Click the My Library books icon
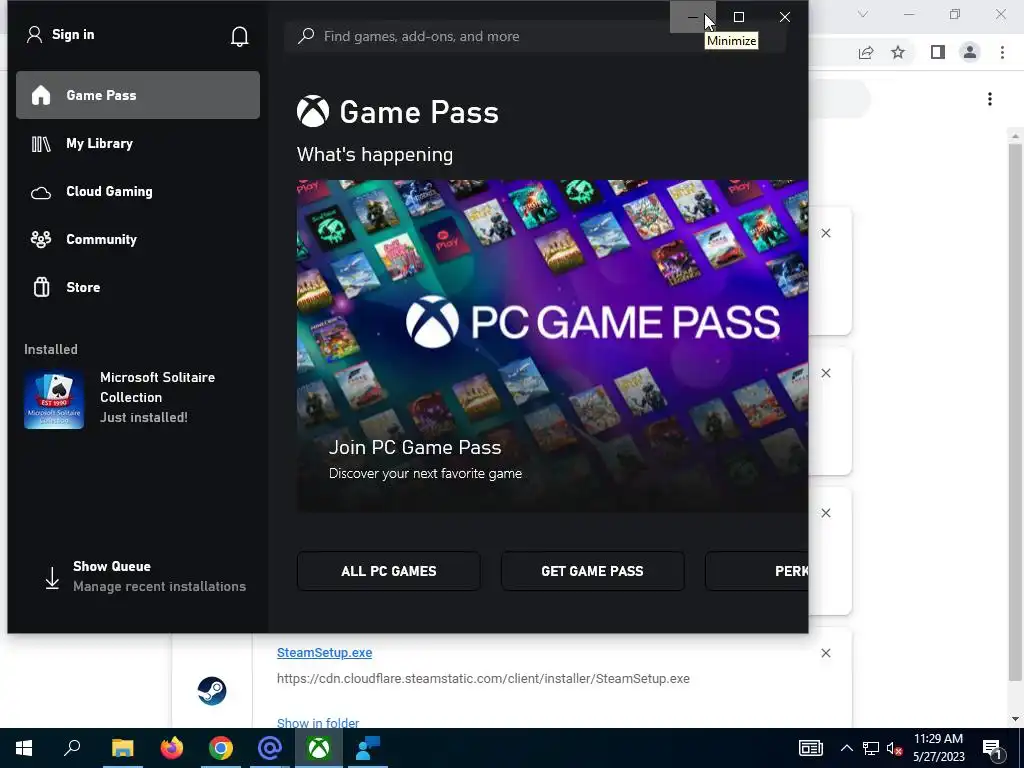The image size is (1024, 768). [41, 144]
